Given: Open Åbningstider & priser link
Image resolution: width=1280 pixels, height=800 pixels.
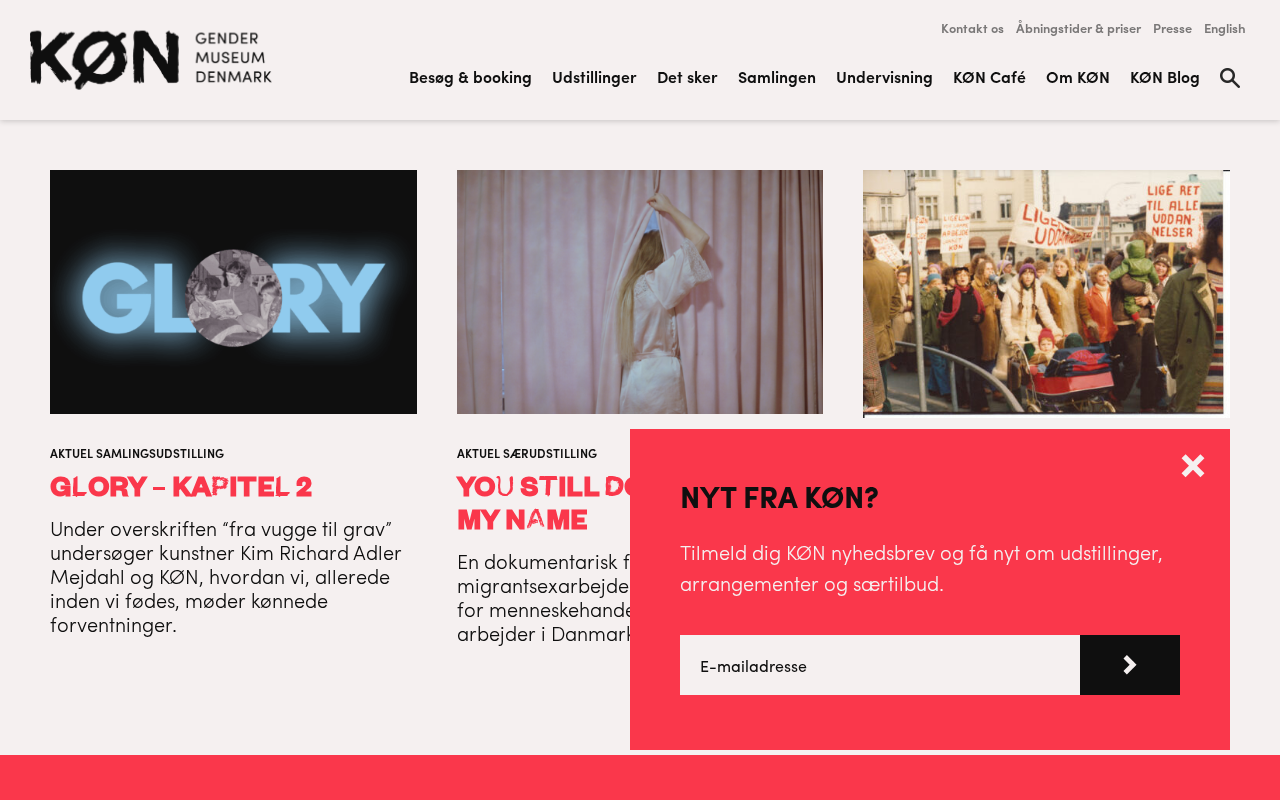Looking at the screenshot, I should coord(1078,28).
